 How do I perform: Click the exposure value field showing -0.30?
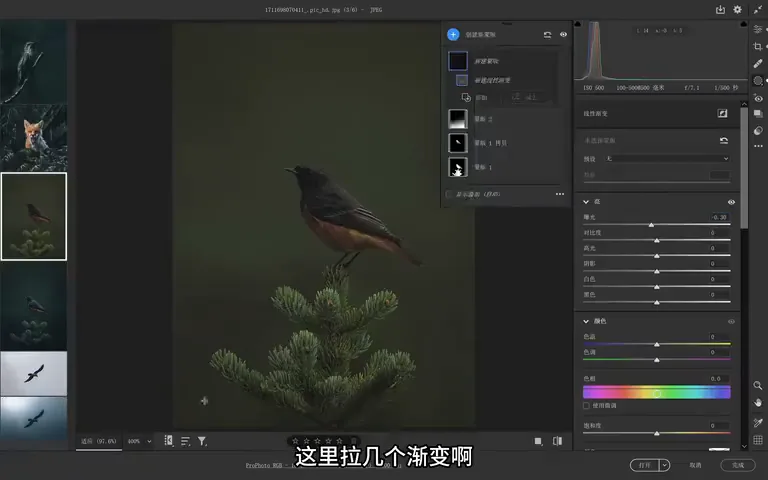(x=720, y=217)
